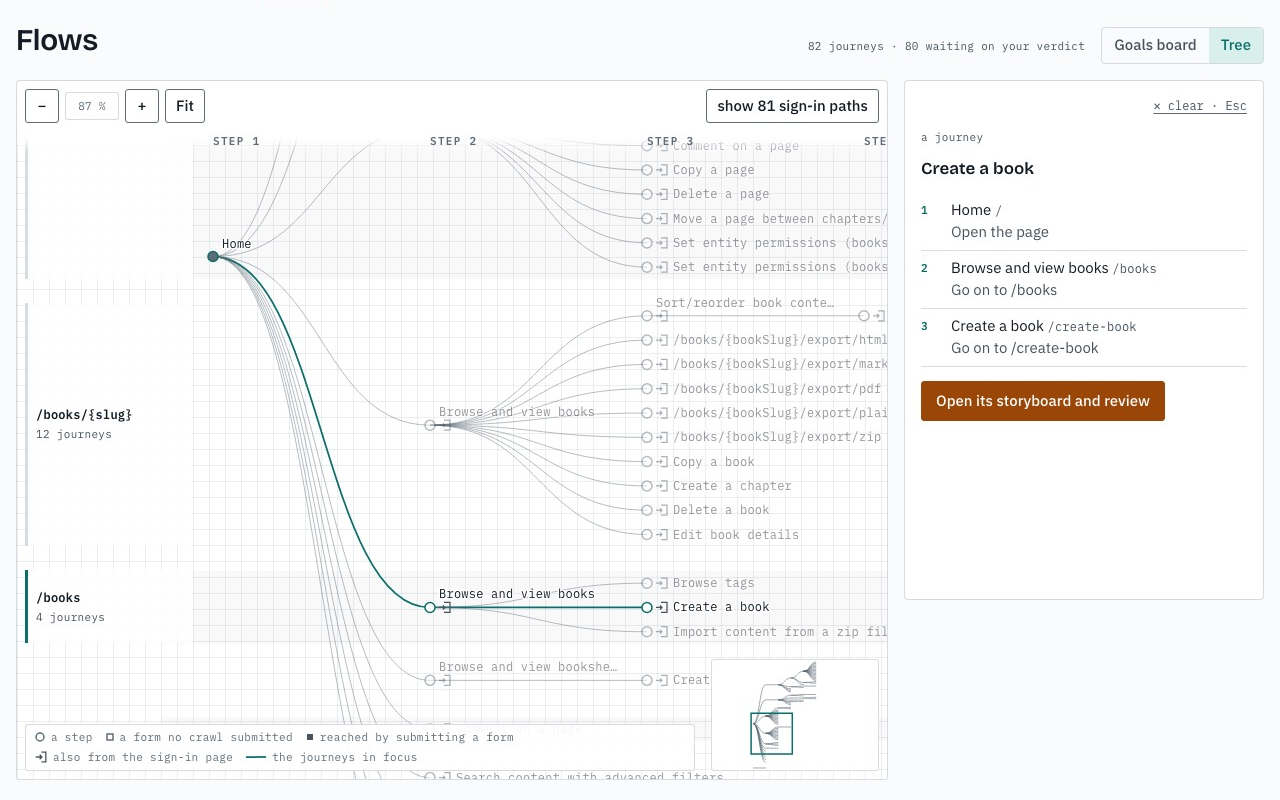1280x800 pixels.
Task: Click the Browse tags node circle
Action: [647, 583]
